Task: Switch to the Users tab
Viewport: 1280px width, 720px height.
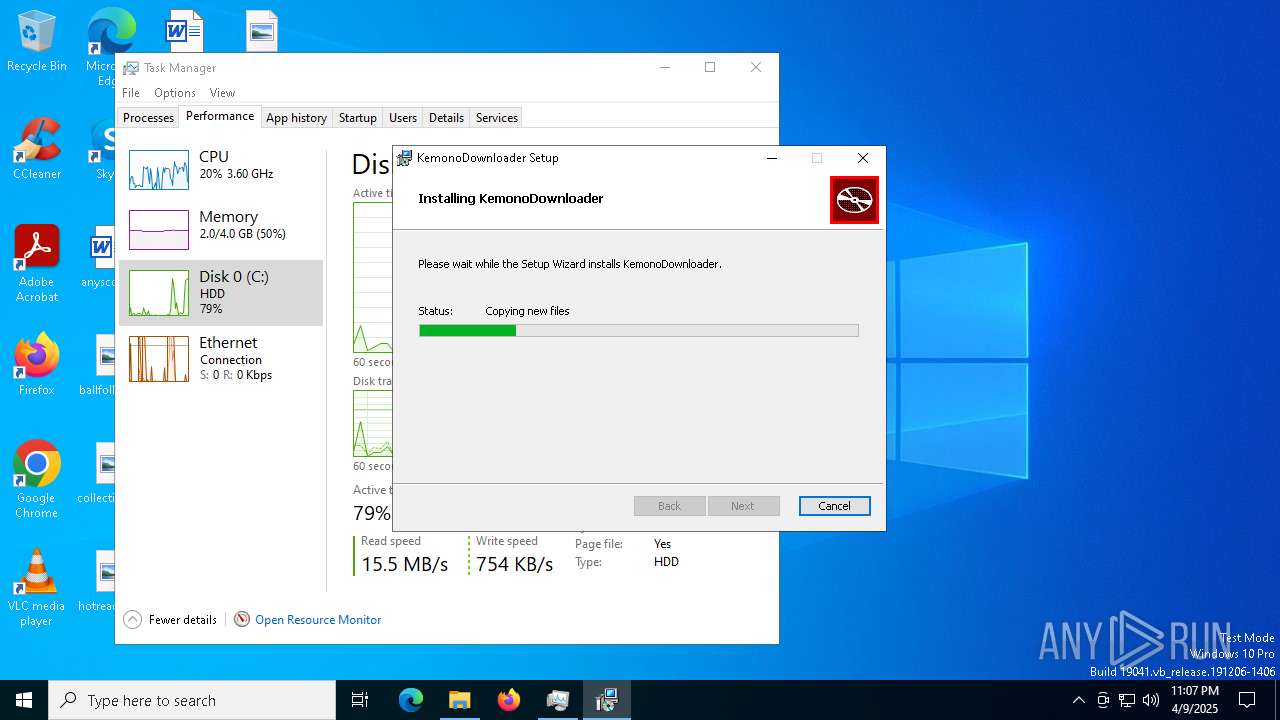Action: coord(403,118)
